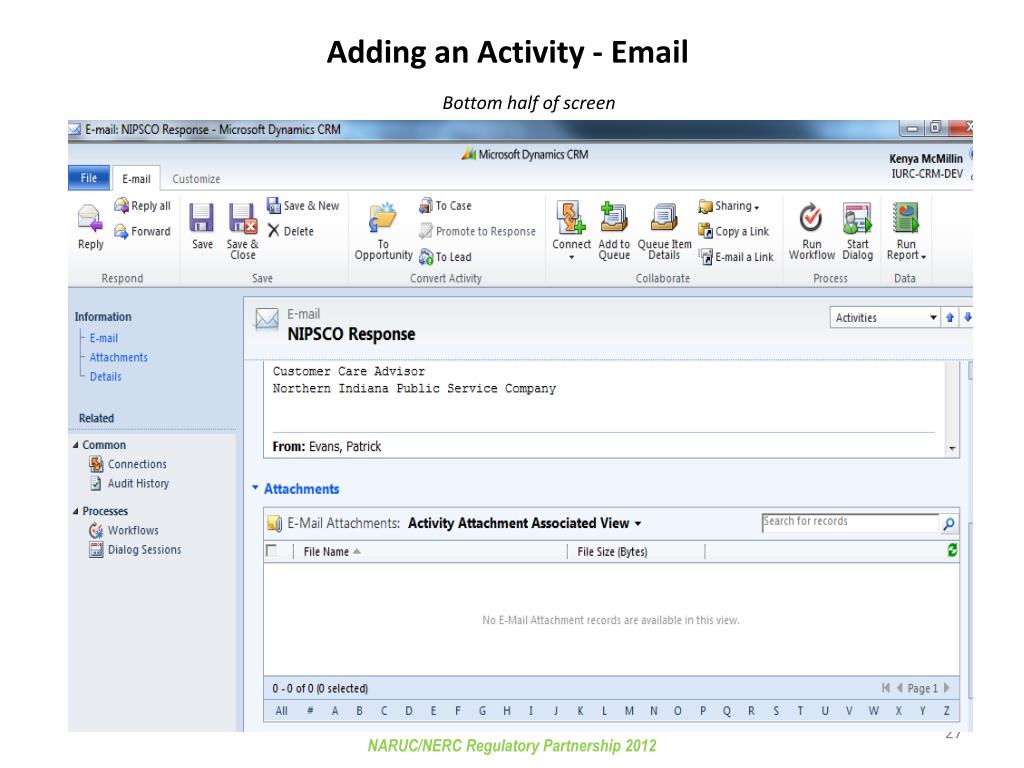Filter attachments by letter Z
Viewport: 1024px width, 768px height.
pyautogui.click(x=946, y=711)
